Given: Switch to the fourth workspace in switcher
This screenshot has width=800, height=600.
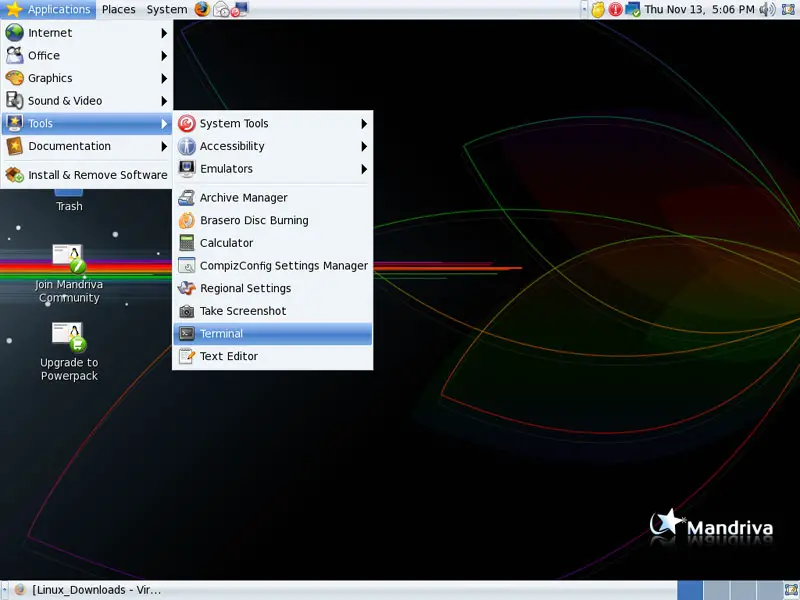Looking at the screenshot, I should pos(768,590).
